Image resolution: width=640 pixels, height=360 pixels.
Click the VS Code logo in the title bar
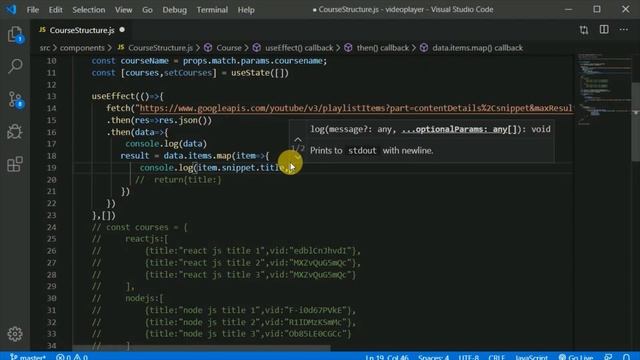click(11, 9)
